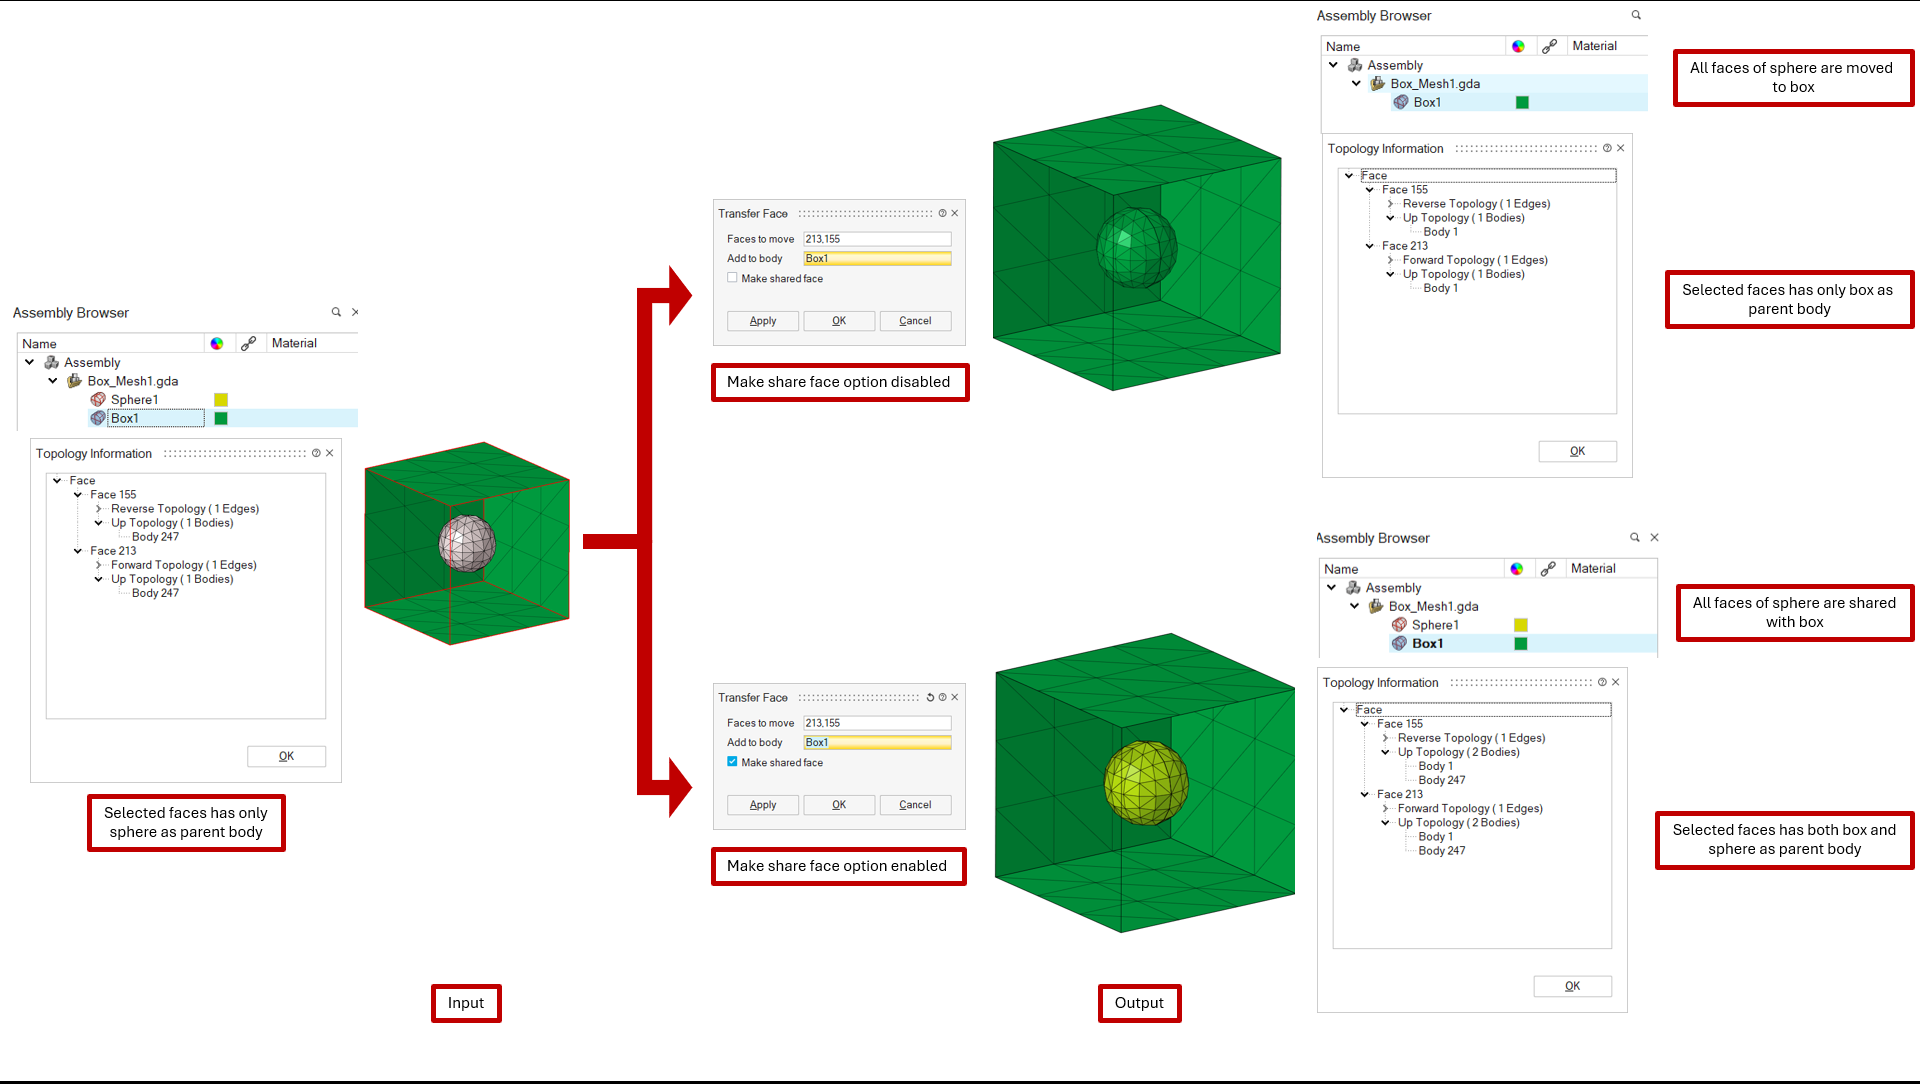This screenshot has width=1920, height=1084.
Task: Click the reset arrow icon on the lower Transfer Face dialog
Action: click(x=929, y=697)
